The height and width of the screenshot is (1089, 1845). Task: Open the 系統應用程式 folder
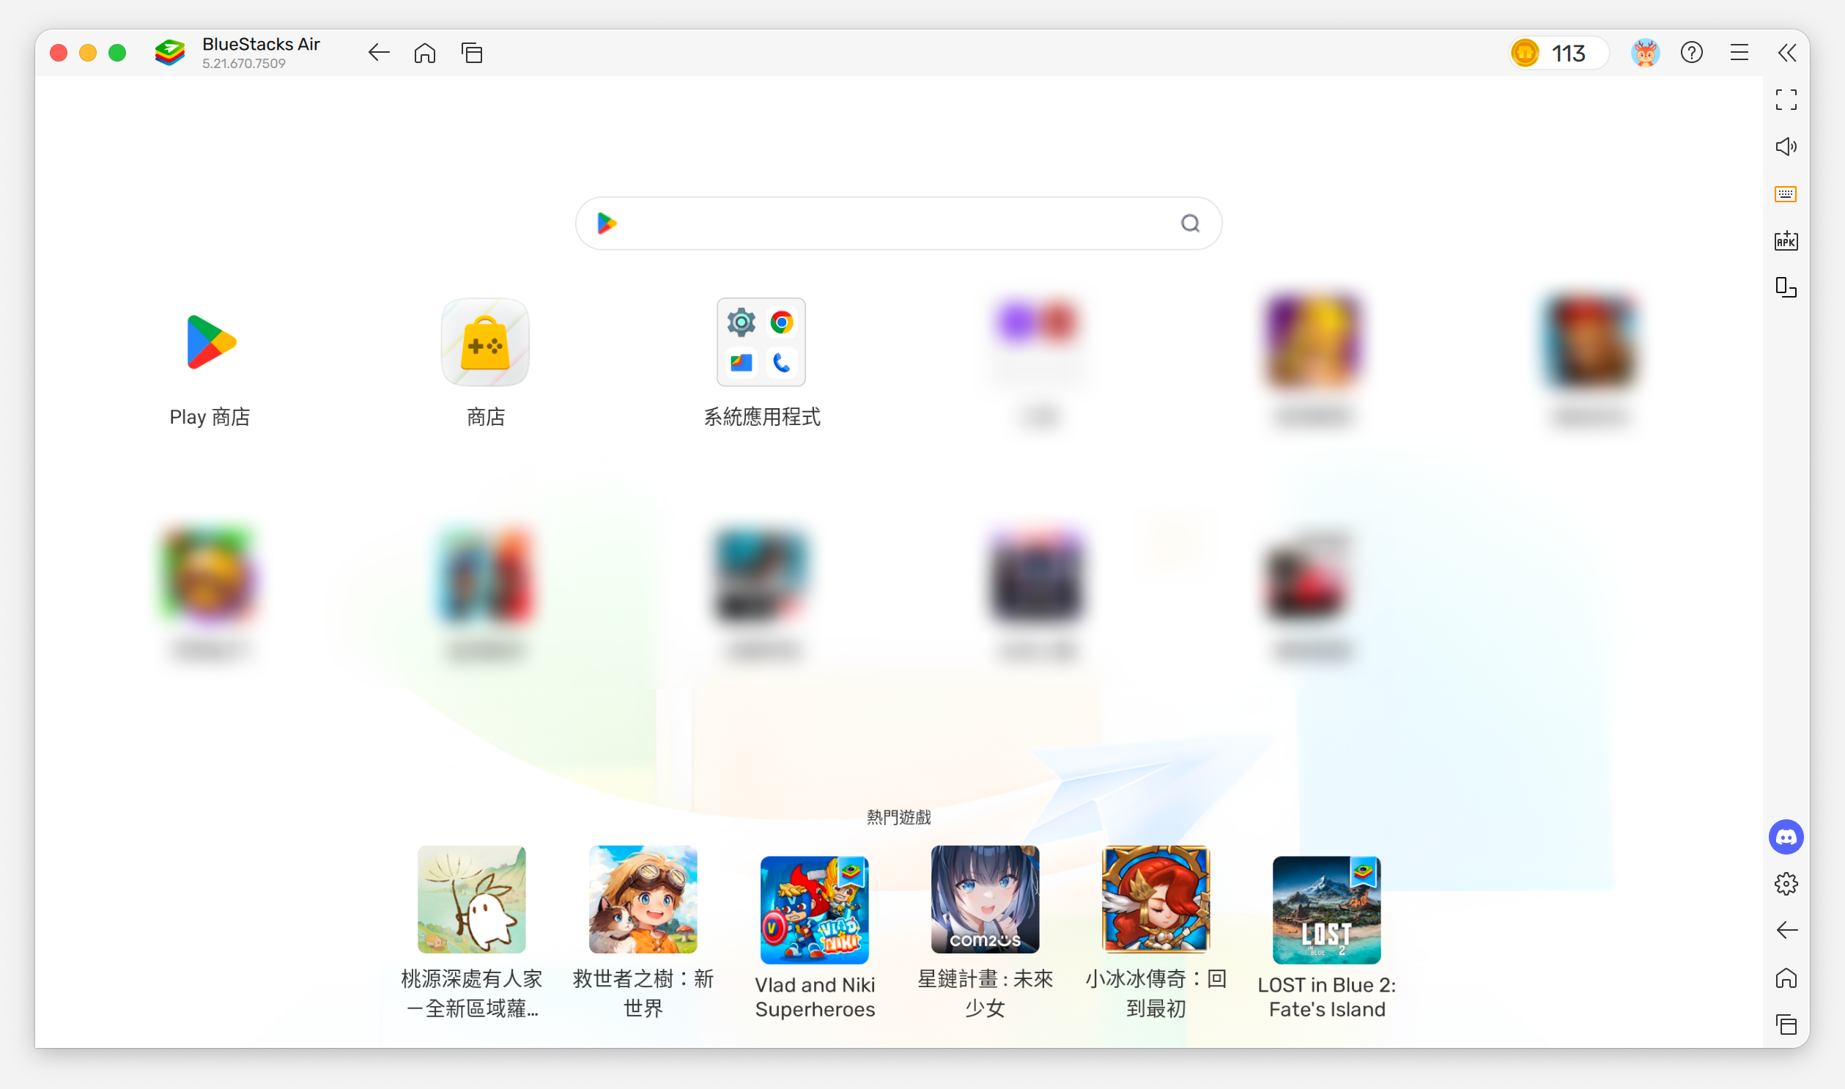coord(761,364)
